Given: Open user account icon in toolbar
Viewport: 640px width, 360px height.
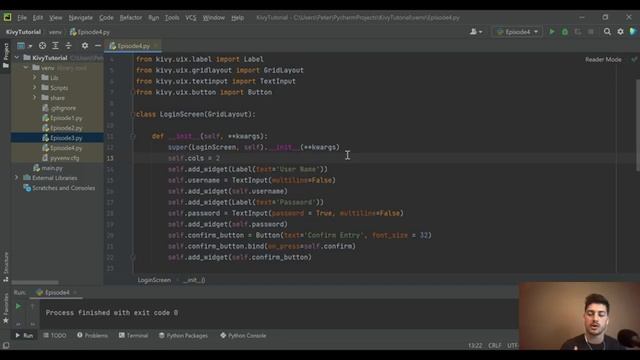Looking at the screenshot, I should [x=476, y=32].
